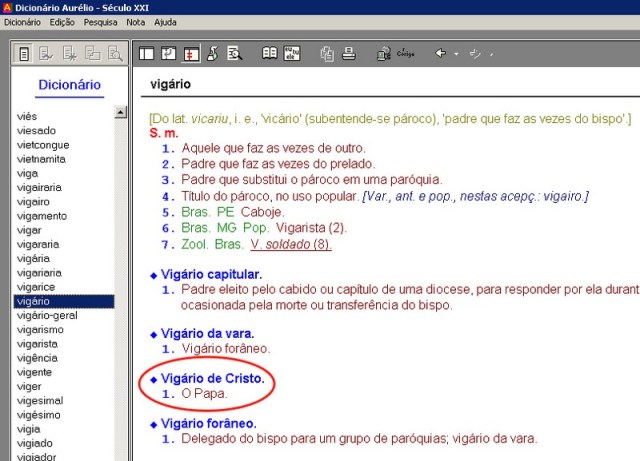Viewport: 640px width, 461px height.
Task: Open the Pesquisa menu
Action: point(99,21)
